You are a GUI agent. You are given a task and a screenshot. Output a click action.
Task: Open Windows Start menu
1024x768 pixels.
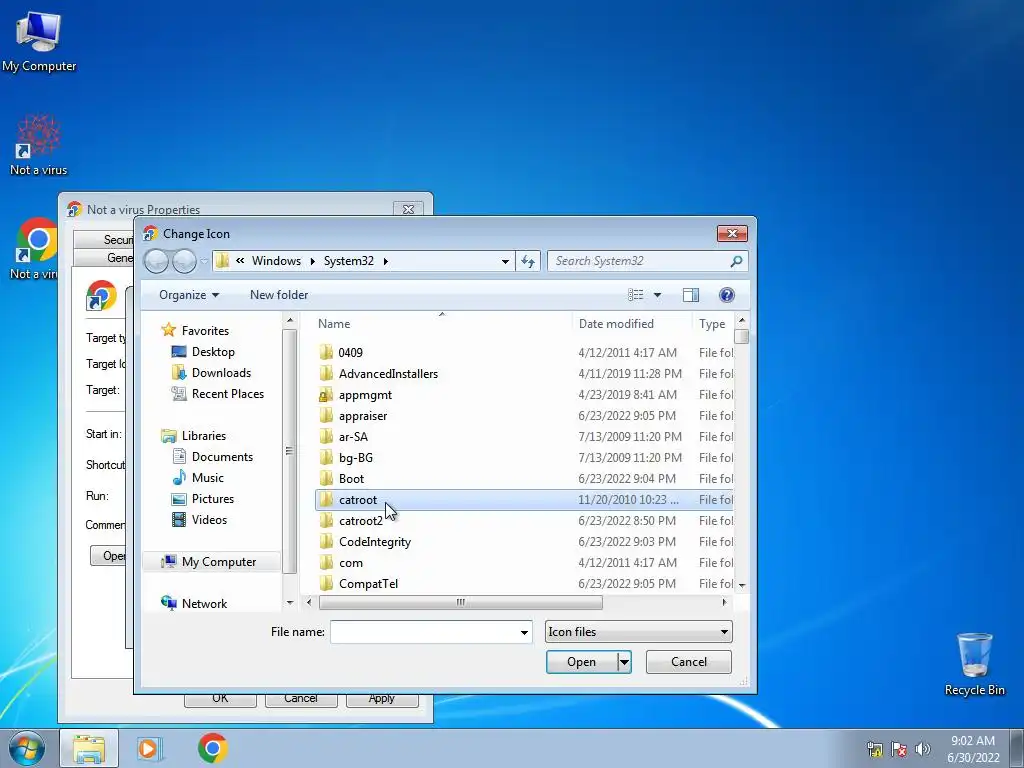coord(26,748)
